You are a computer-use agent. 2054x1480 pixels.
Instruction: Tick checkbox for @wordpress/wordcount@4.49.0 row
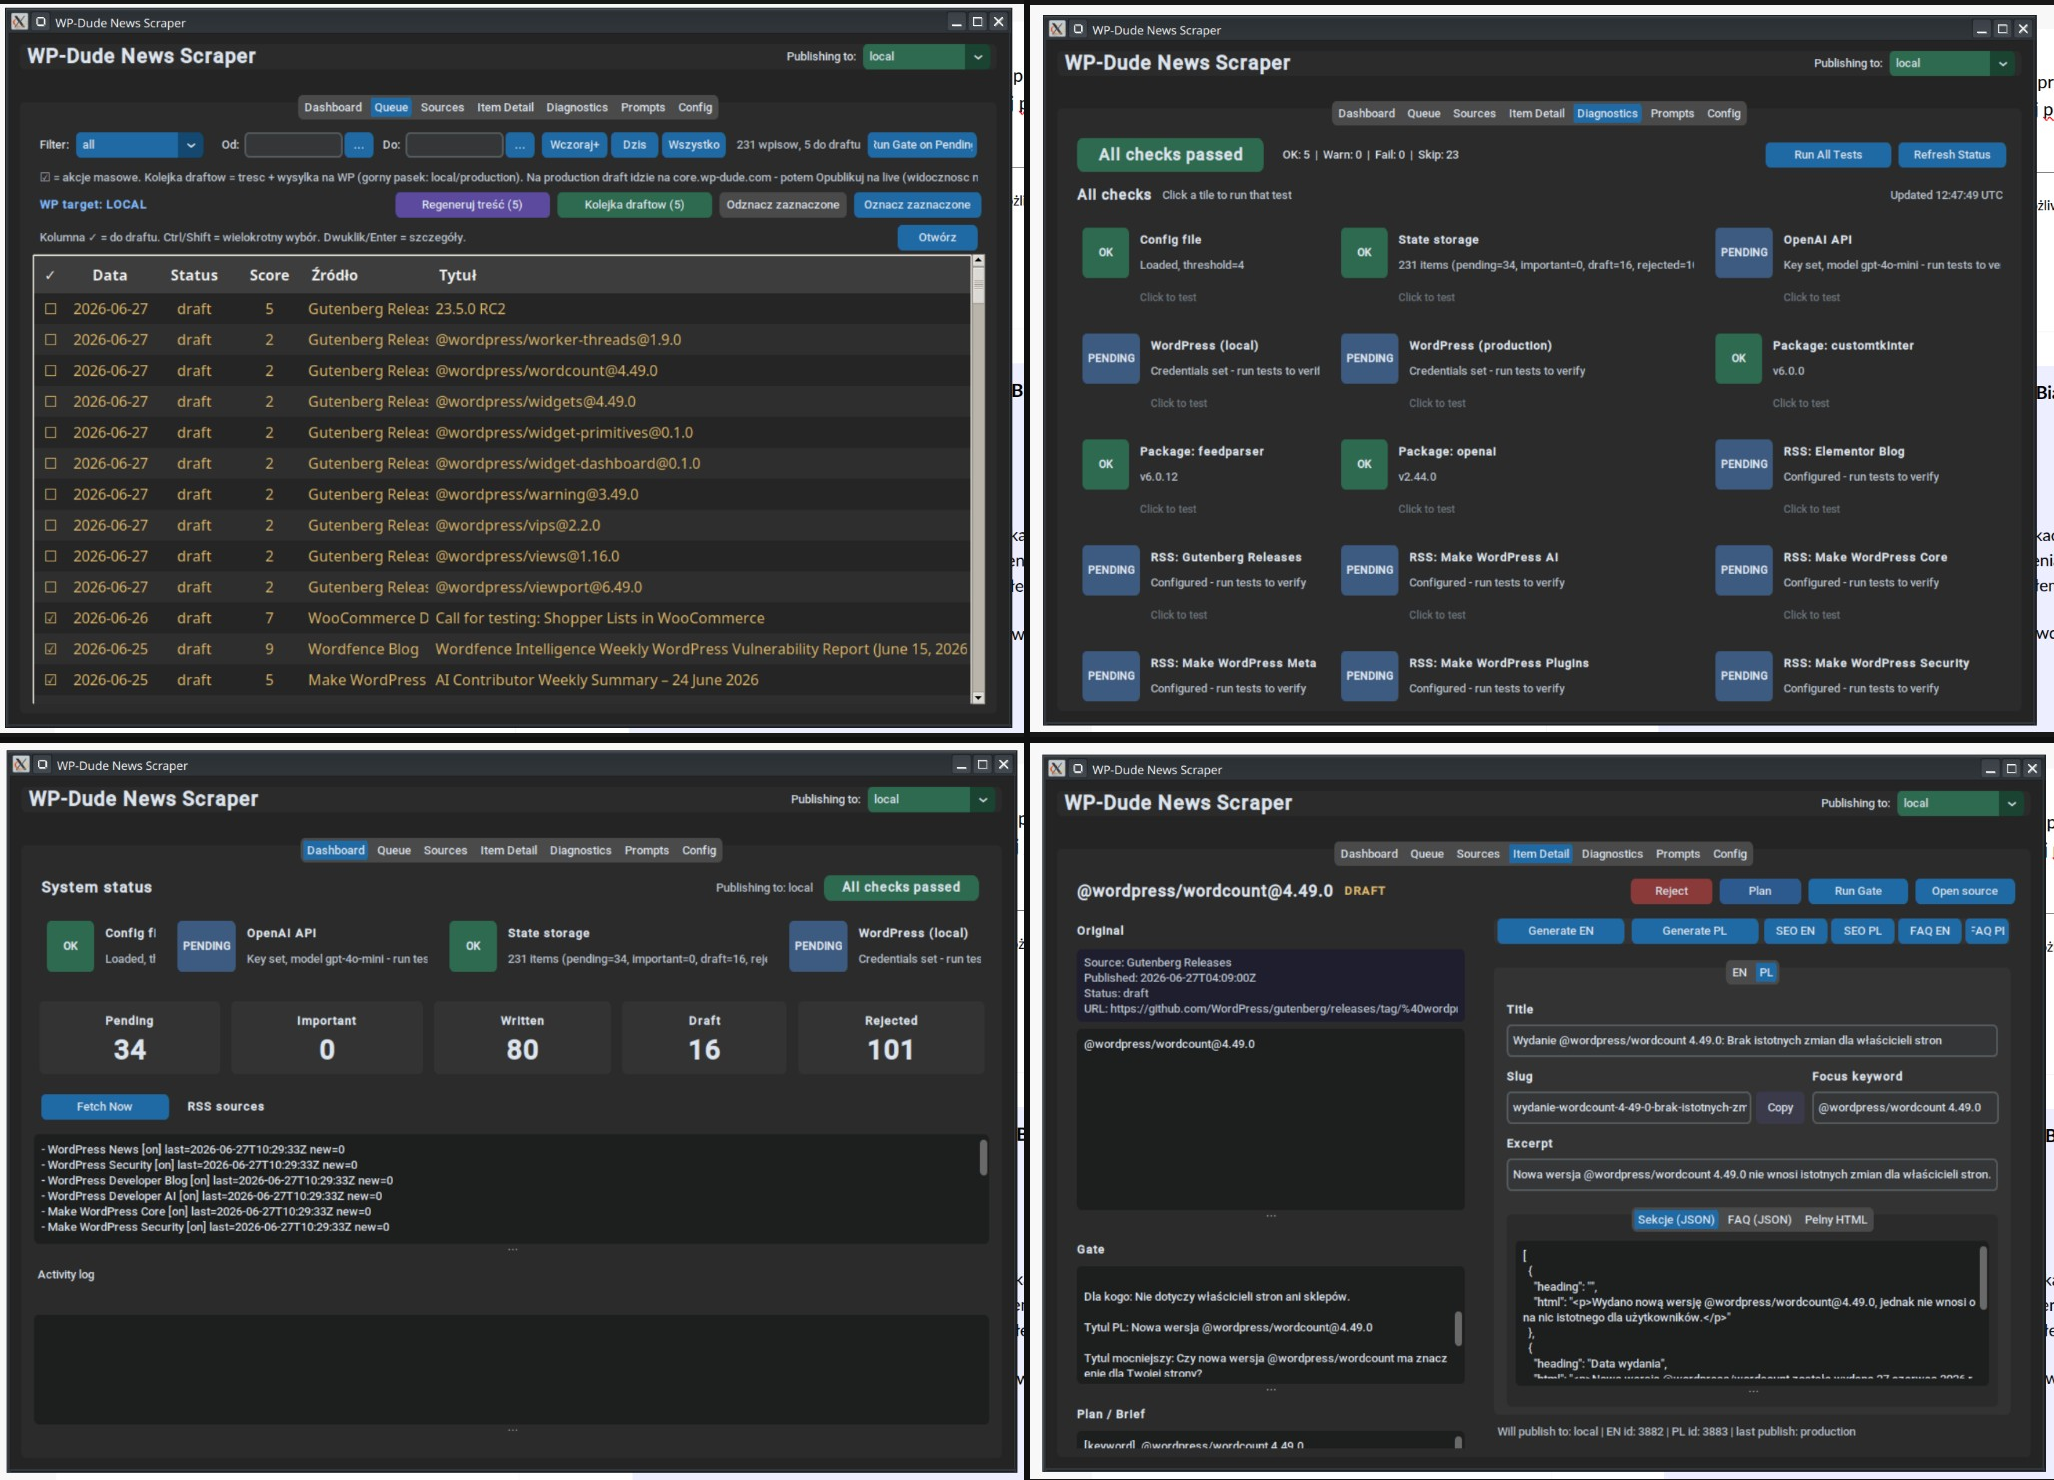(x=51, y=371)
